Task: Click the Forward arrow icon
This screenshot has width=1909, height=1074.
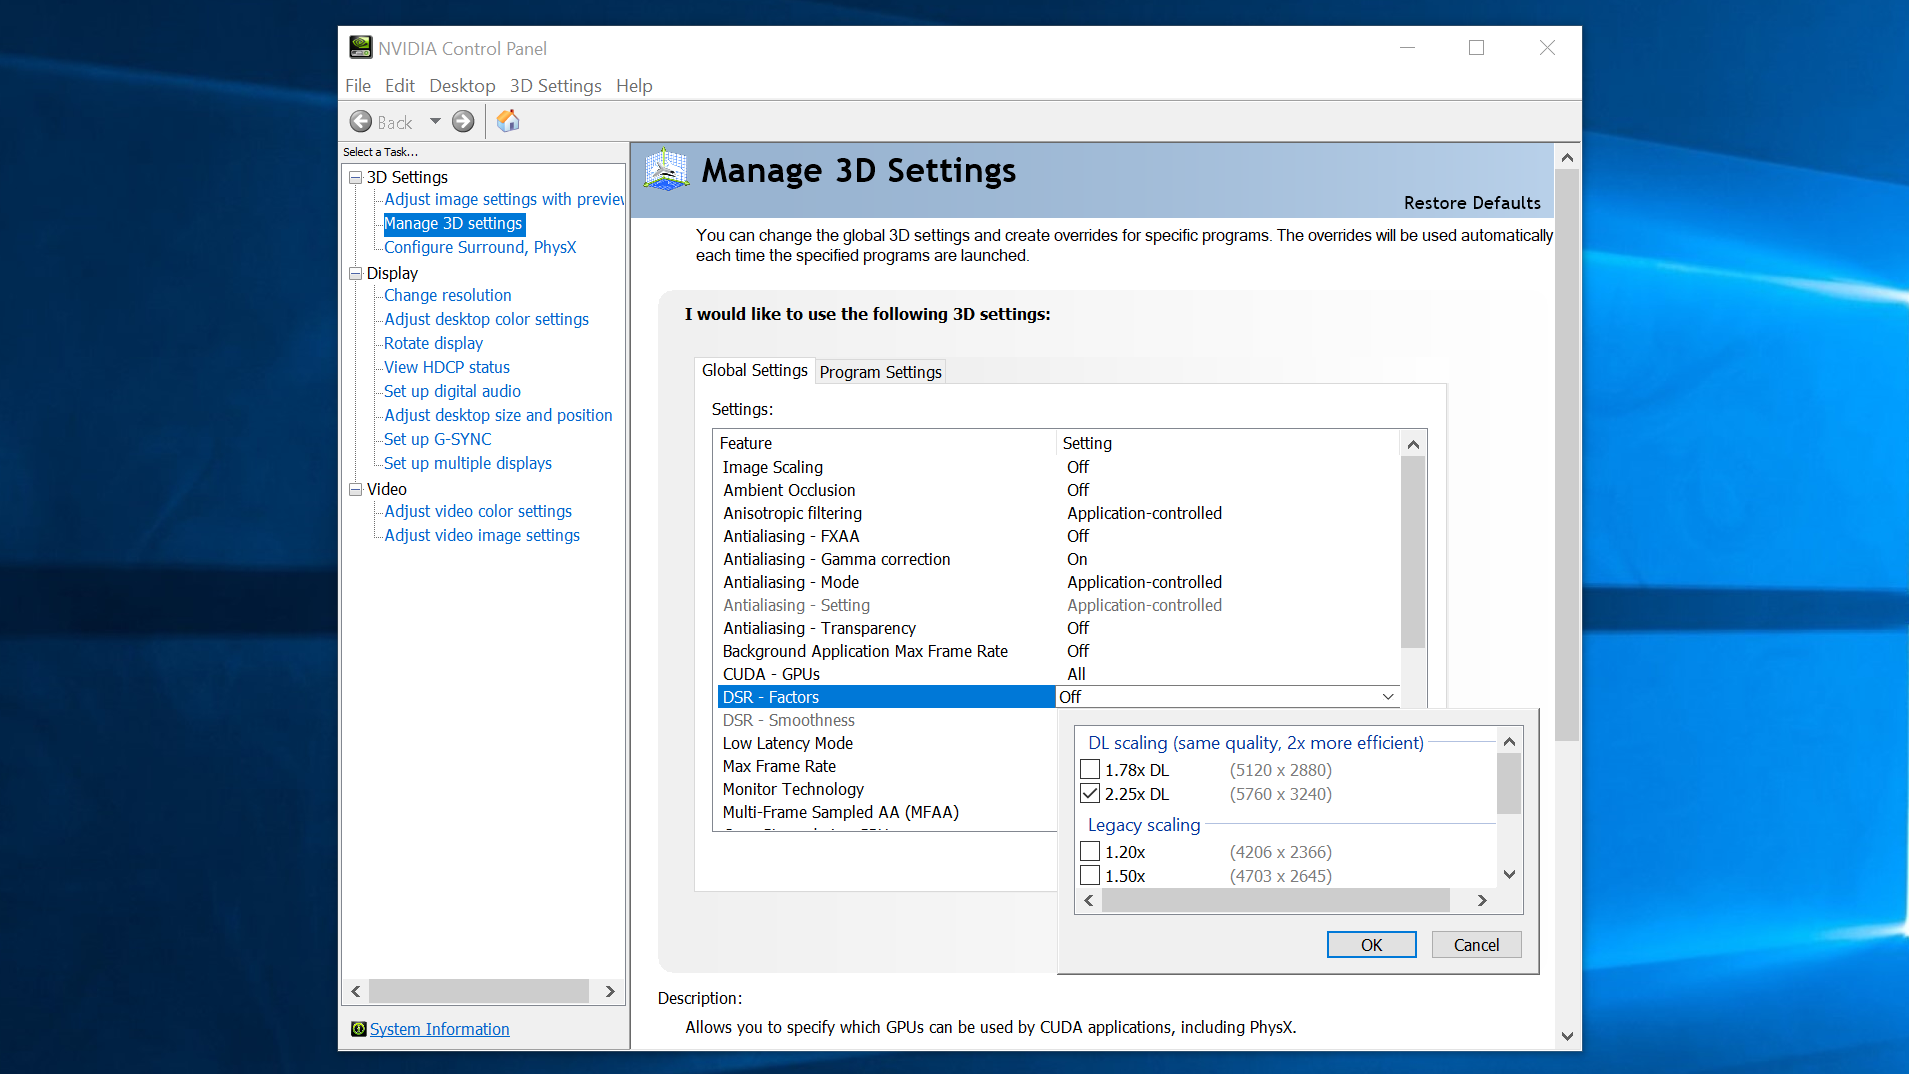Action: tap(463, 122)
